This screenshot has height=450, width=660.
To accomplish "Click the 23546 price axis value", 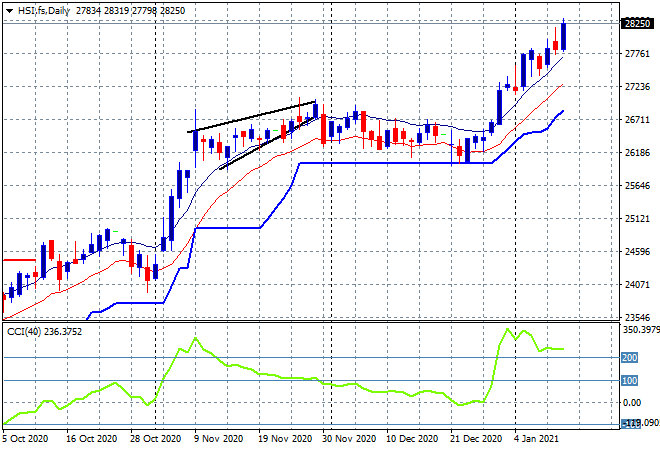I will pos(637,318).
